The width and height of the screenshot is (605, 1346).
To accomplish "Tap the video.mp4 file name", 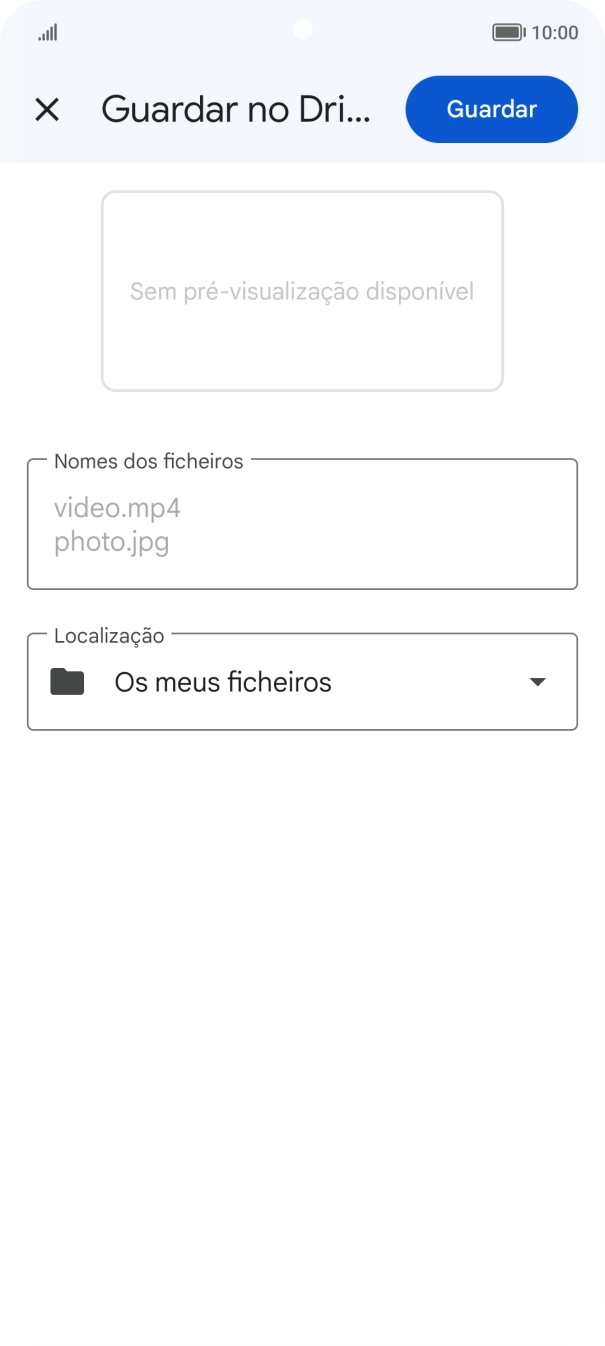I will click(x=117, y=508).
